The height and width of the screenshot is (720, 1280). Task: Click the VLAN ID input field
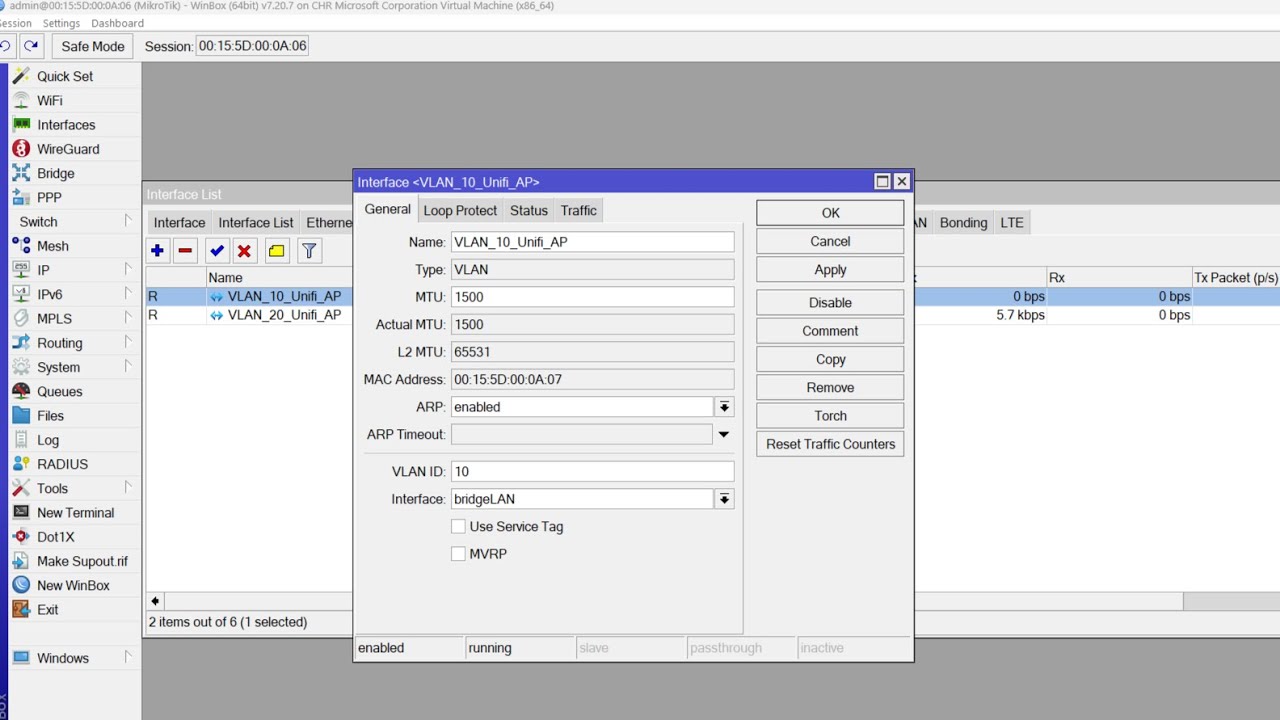592,471
